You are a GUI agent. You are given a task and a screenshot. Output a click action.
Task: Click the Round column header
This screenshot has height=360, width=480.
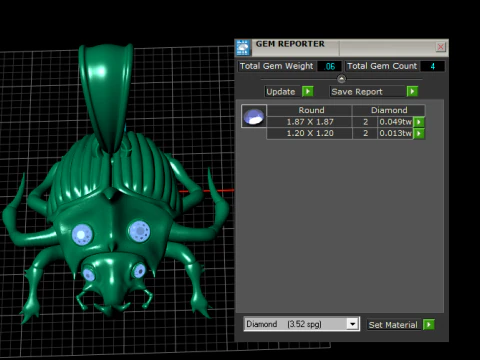click(x=311, y=110)
